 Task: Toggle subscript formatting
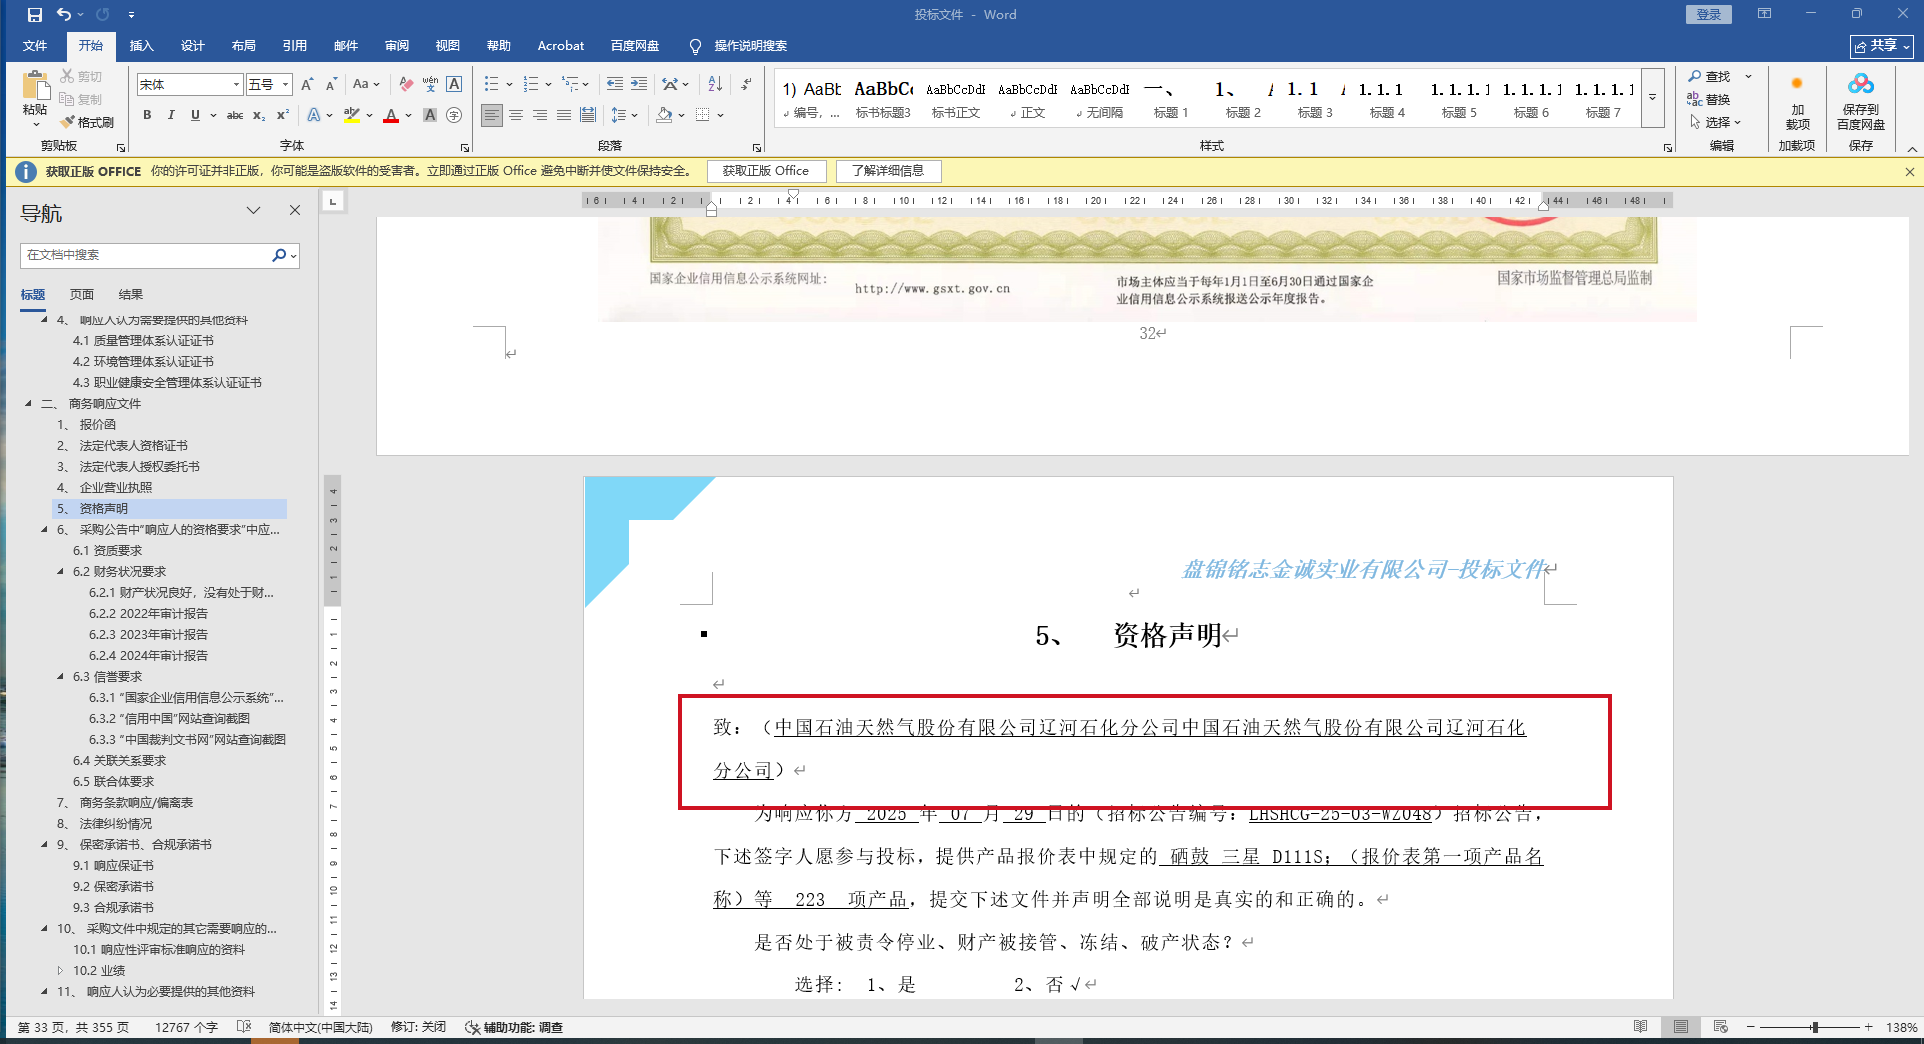(x=259, y=115)
